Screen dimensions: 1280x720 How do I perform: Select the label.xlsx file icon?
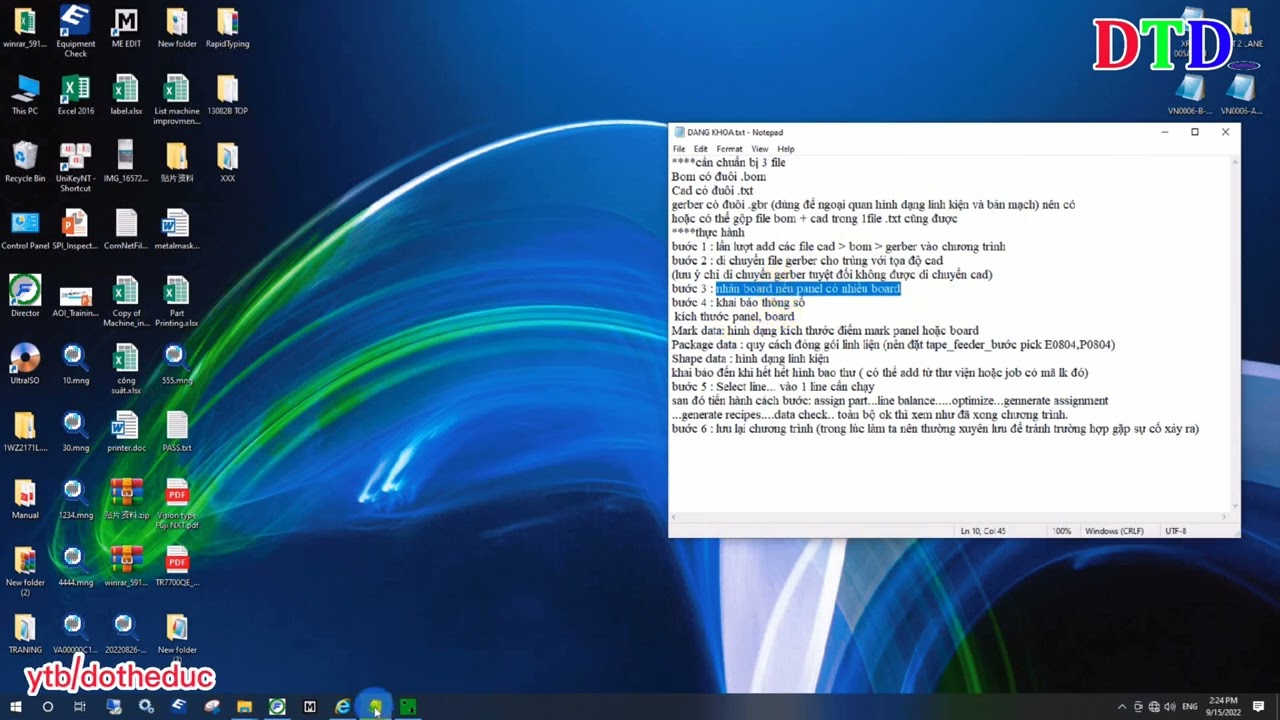pos(126,95)
